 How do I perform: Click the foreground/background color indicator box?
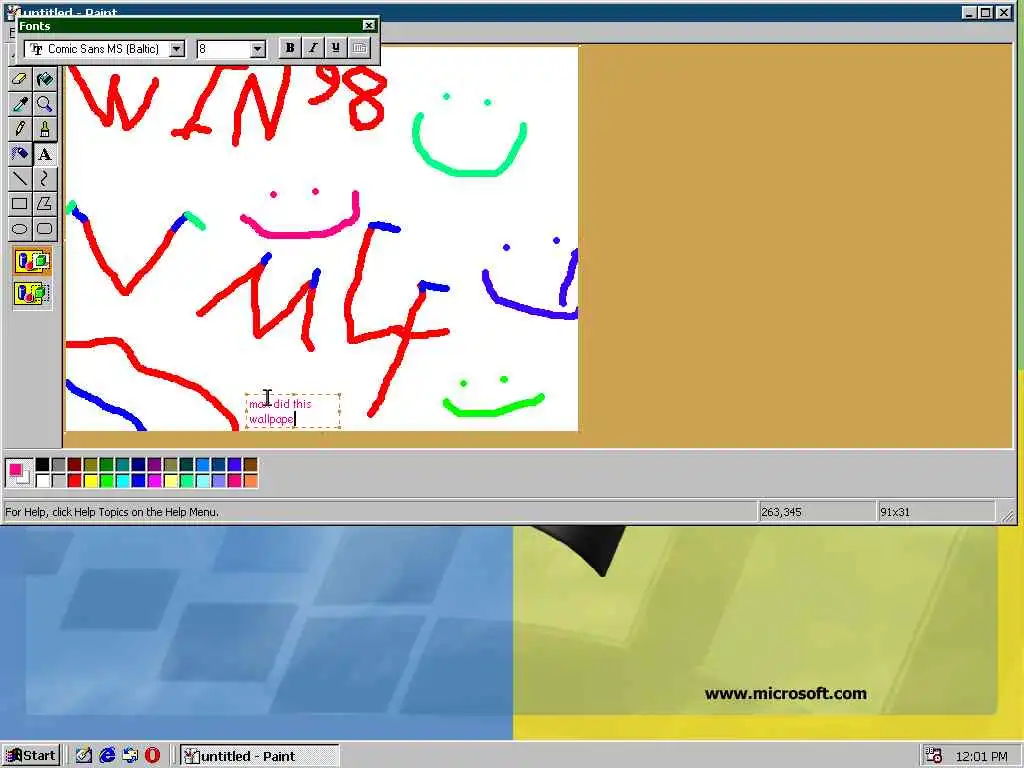19,473
